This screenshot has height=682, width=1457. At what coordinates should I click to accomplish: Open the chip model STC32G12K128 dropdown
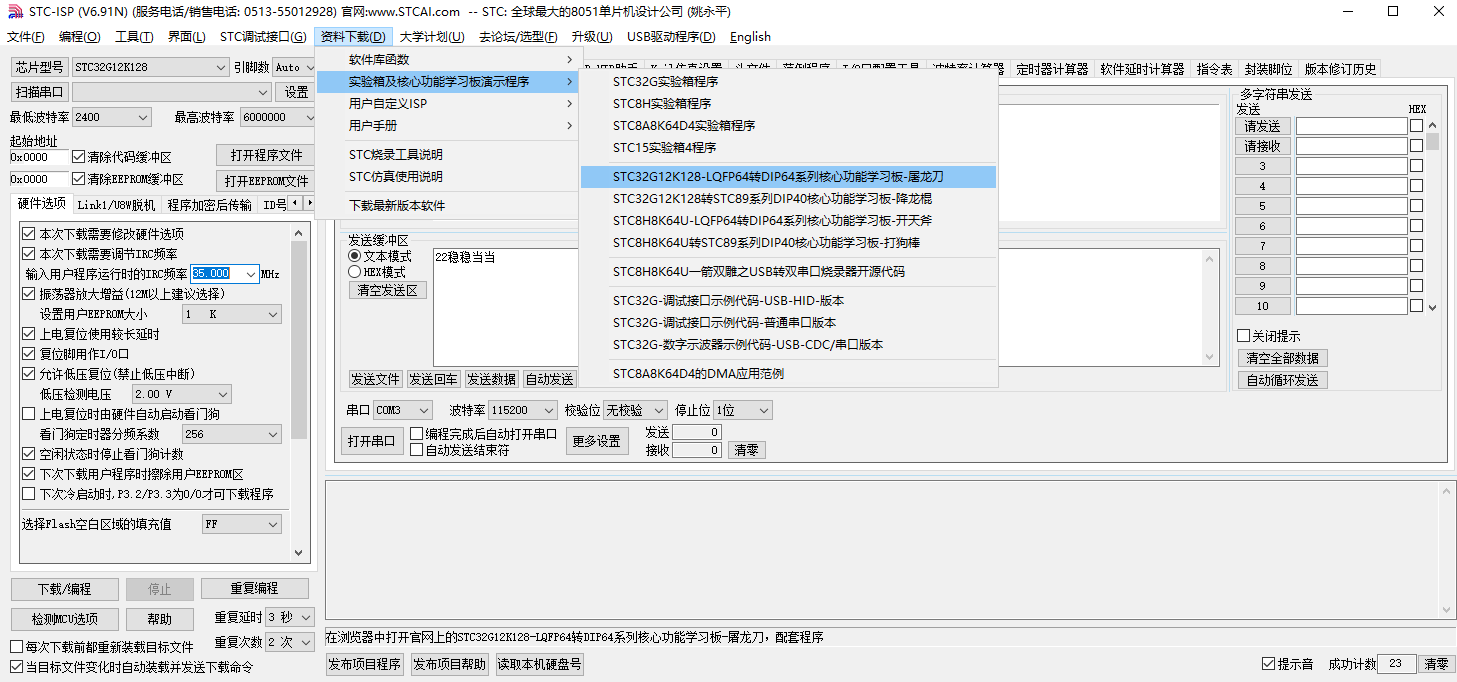coord(150,67)
